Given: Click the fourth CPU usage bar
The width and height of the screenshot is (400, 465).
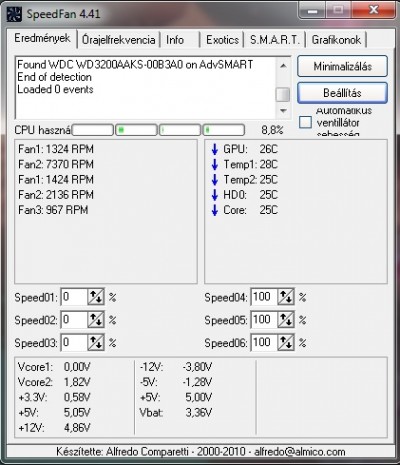Looking at the screenshot, I should point(224,130).
